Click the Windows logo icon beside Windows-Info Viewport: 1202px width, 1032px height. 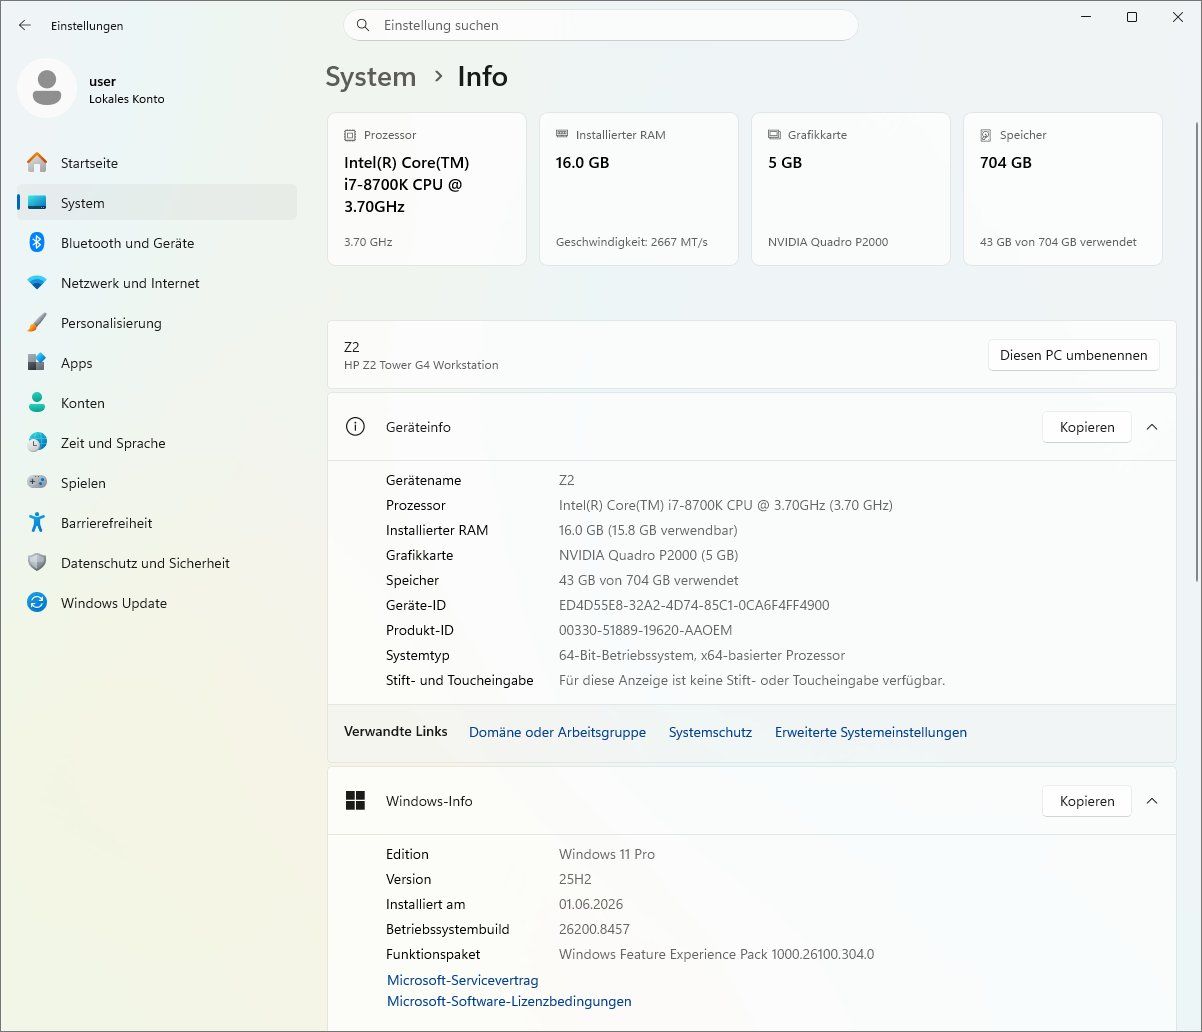pos(355,801)
